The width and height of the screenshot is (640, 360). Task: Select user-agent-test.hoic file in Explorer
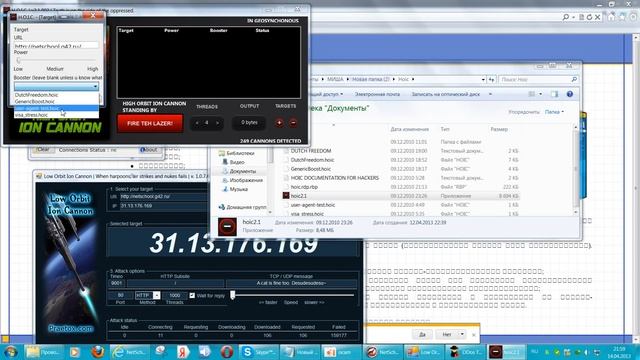[313, 205]
